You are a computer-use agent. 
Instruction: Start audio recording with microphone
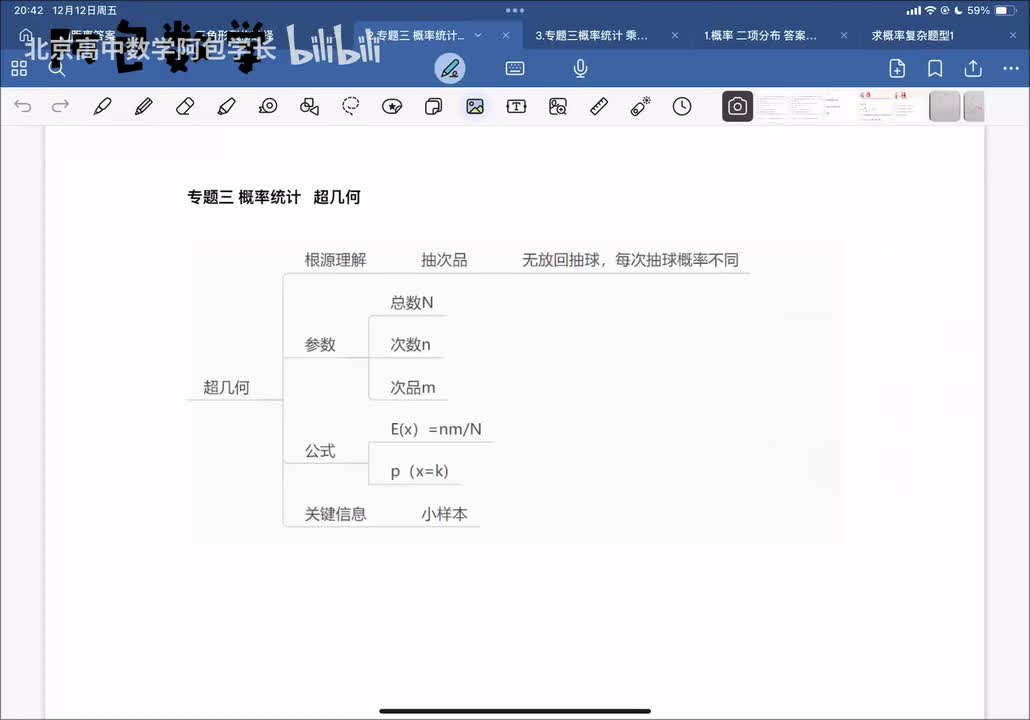[x=580, y=68]
